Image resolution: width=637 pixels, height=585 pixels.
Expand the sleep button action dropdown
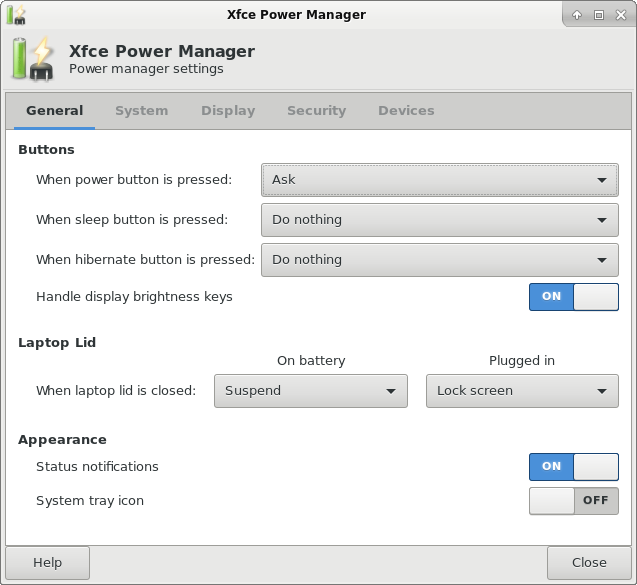point(439,220)
